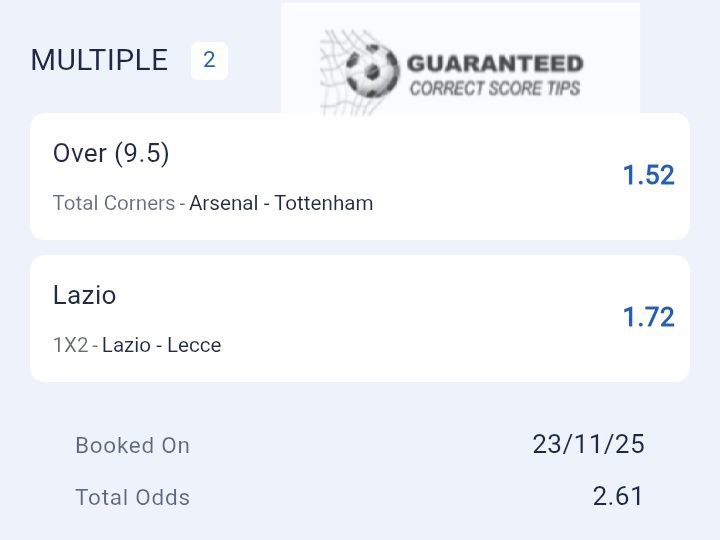Click the total odds value 2.61
Image resolution: width=720 pixels, height=540 pixels.
pos(617,496)
